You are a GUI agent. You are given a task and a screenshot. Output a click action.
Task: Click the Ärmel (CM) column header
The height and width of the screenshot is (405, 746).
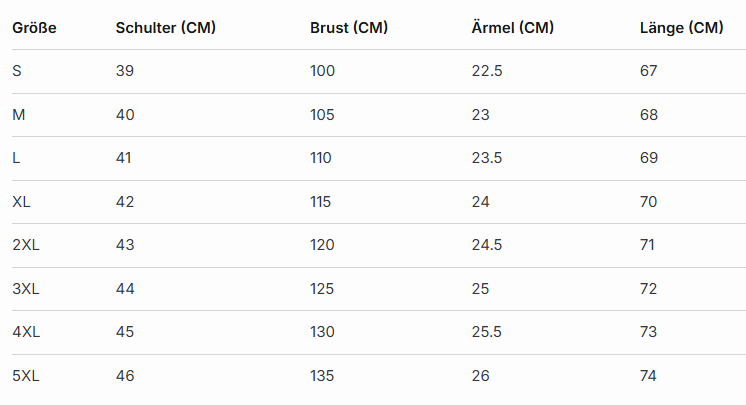click(x=512, y=28)
